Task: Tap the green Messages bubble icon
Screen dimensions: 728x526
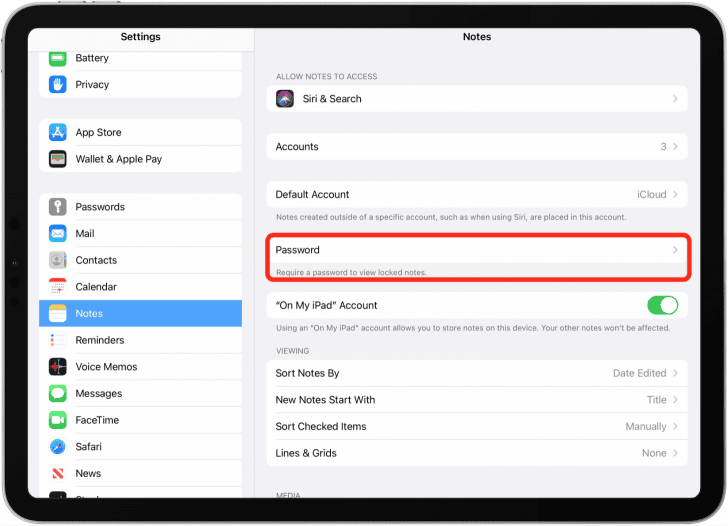Action: 58,394
